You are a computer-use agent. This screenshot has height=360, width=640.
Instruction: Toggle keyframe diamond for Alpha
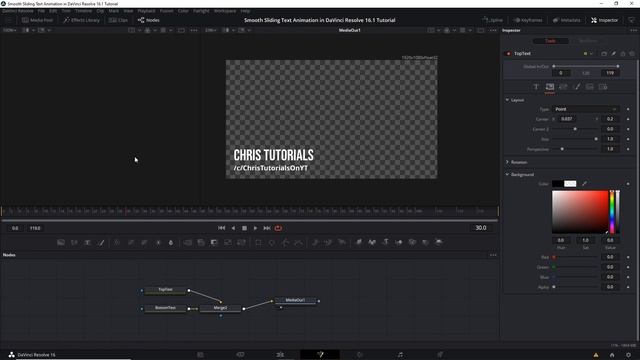click(628, 287)
